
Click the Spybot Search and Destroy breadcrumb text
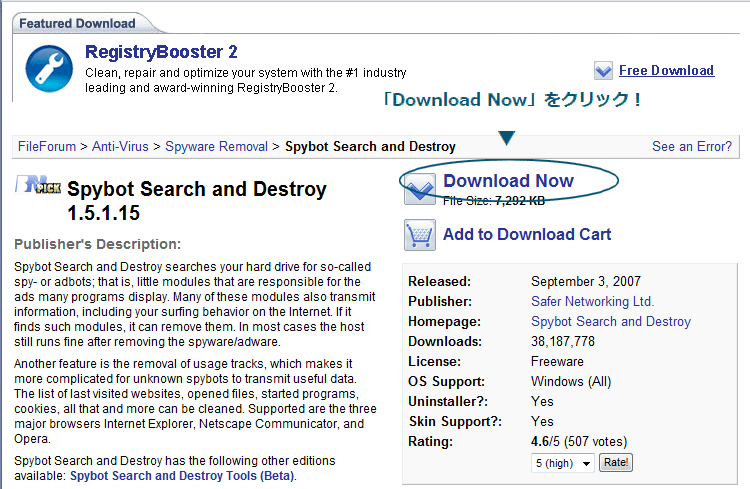click(370, 146)
